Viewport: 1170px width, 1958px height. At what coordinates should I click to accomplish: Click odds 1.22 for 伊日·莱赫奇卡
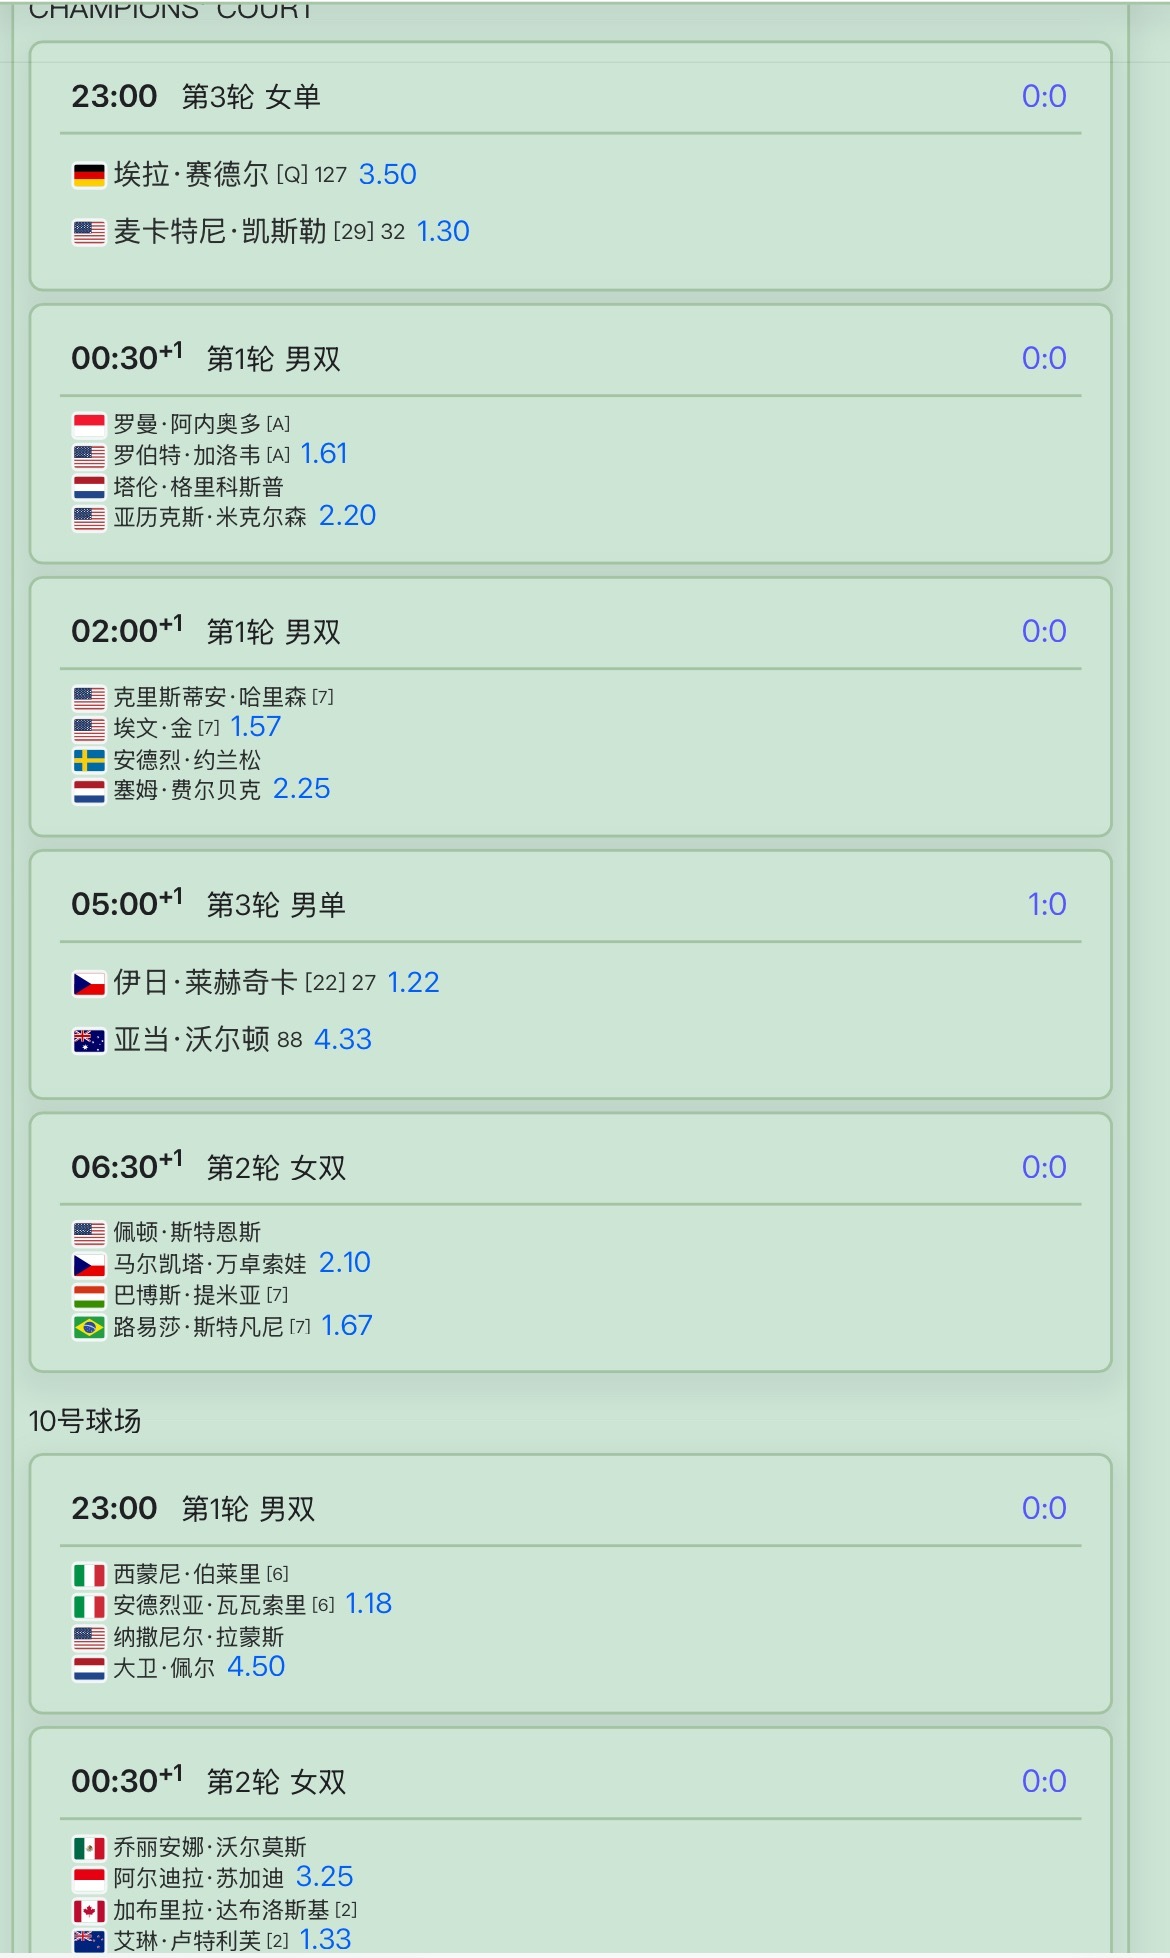tap(413, 982)
